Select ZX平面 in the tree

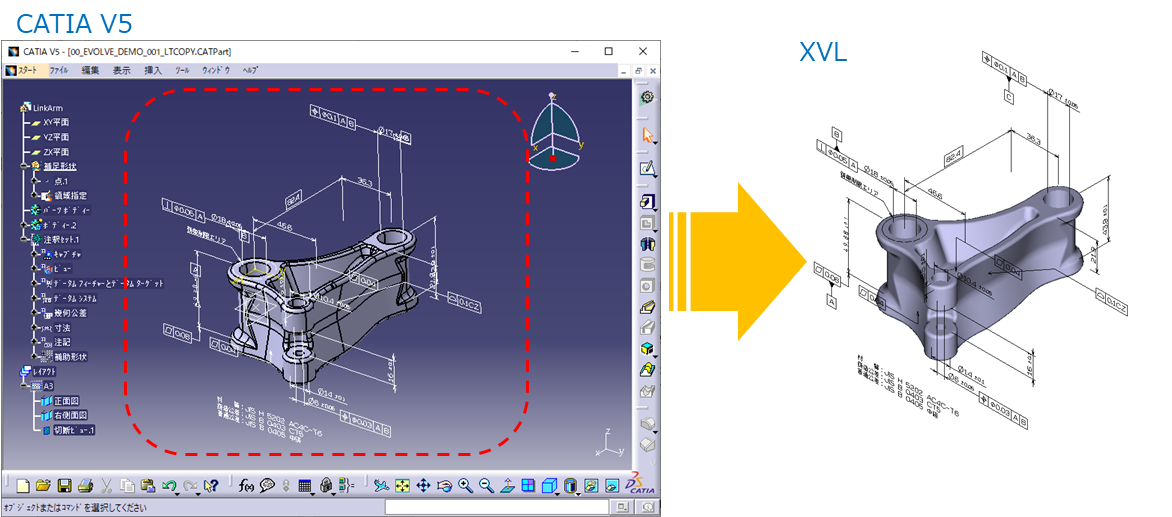57,152
